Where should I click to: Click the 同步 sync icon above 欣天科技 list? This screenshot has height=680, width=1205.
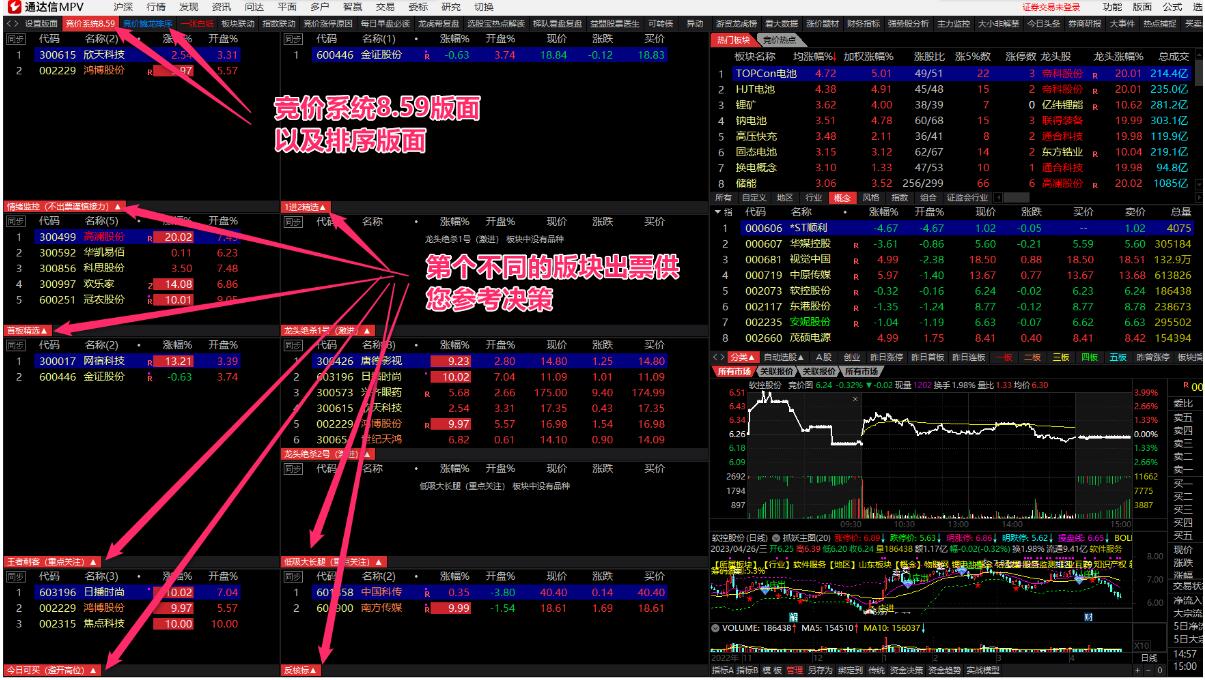click(x=14, y=39)
